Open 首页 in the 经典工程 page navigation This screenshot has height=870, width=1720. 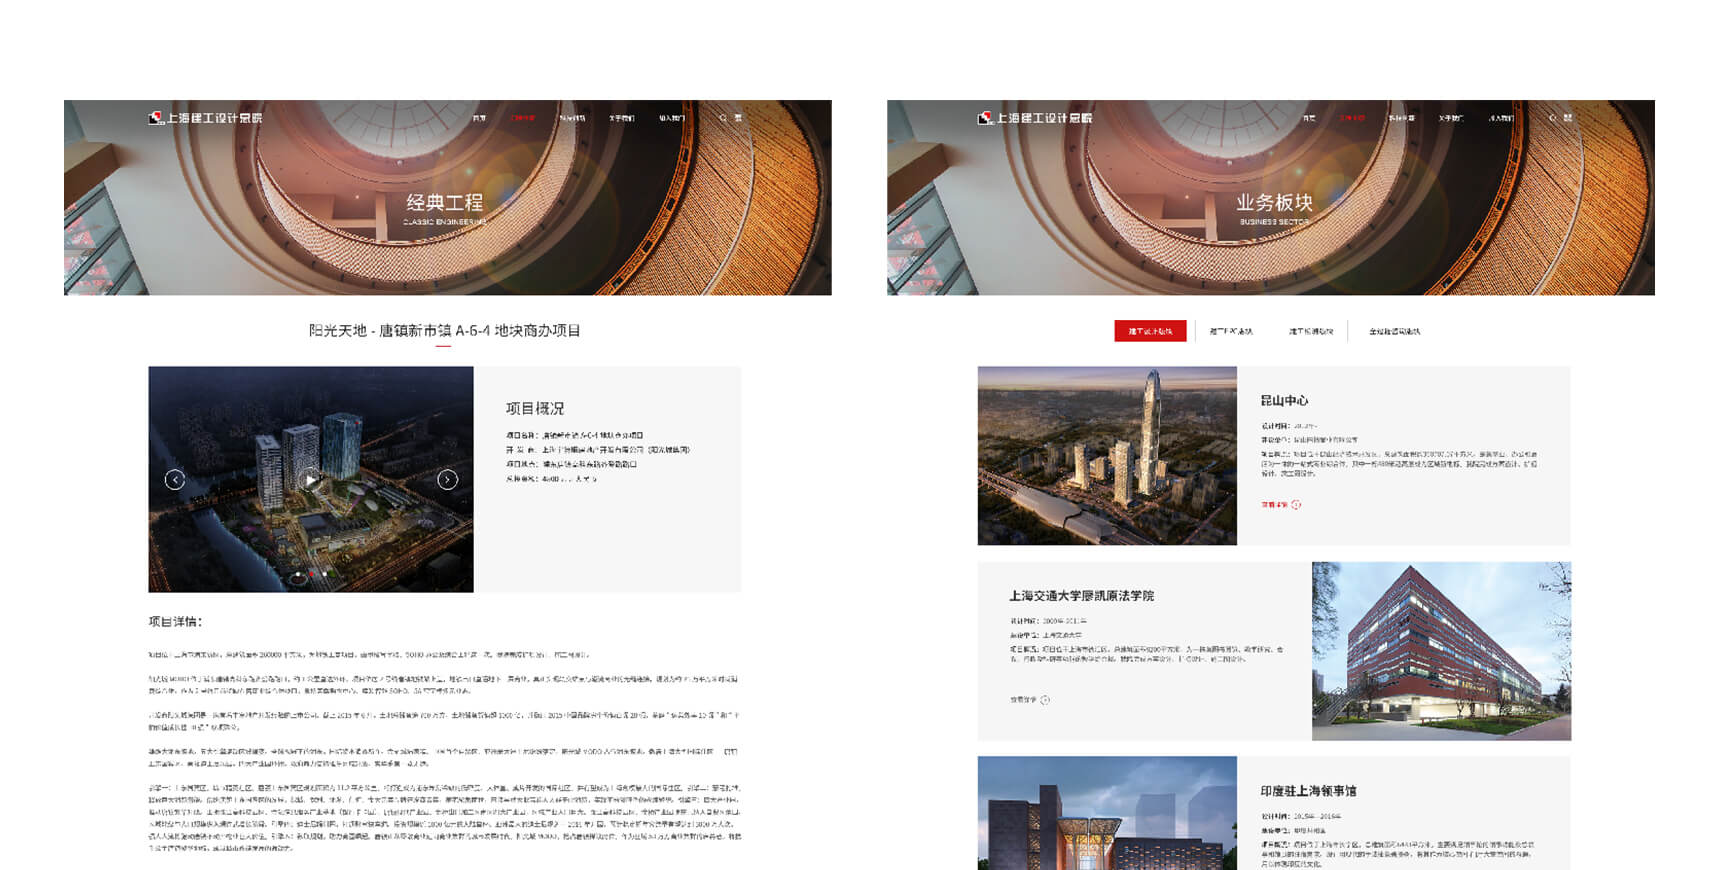tap(479, 118)
